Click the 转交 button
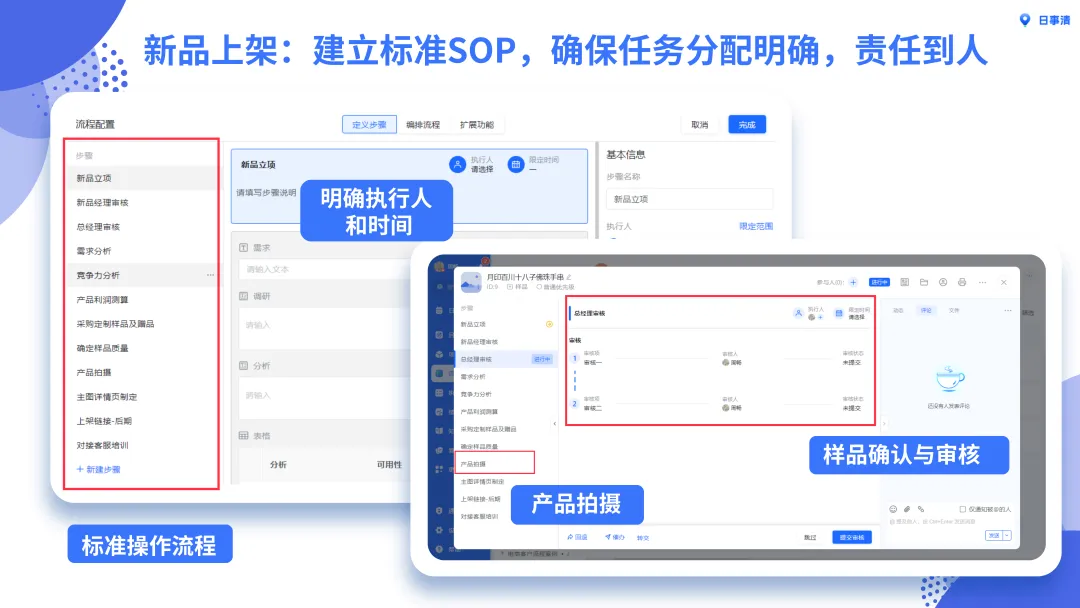This screenshot has height=608, width=1080. coord(643,538)
